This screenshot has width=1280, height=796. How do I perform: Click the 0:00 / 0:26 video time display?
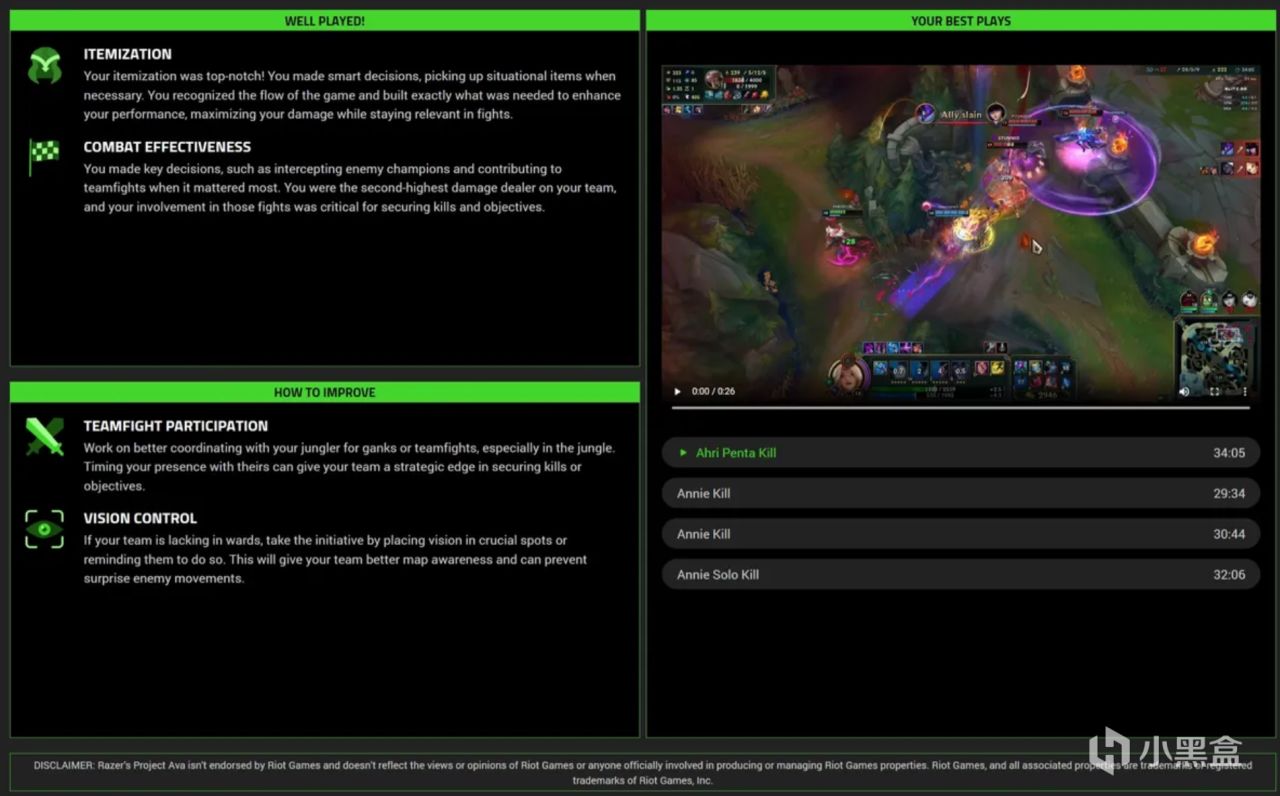(x=713, y=391)
